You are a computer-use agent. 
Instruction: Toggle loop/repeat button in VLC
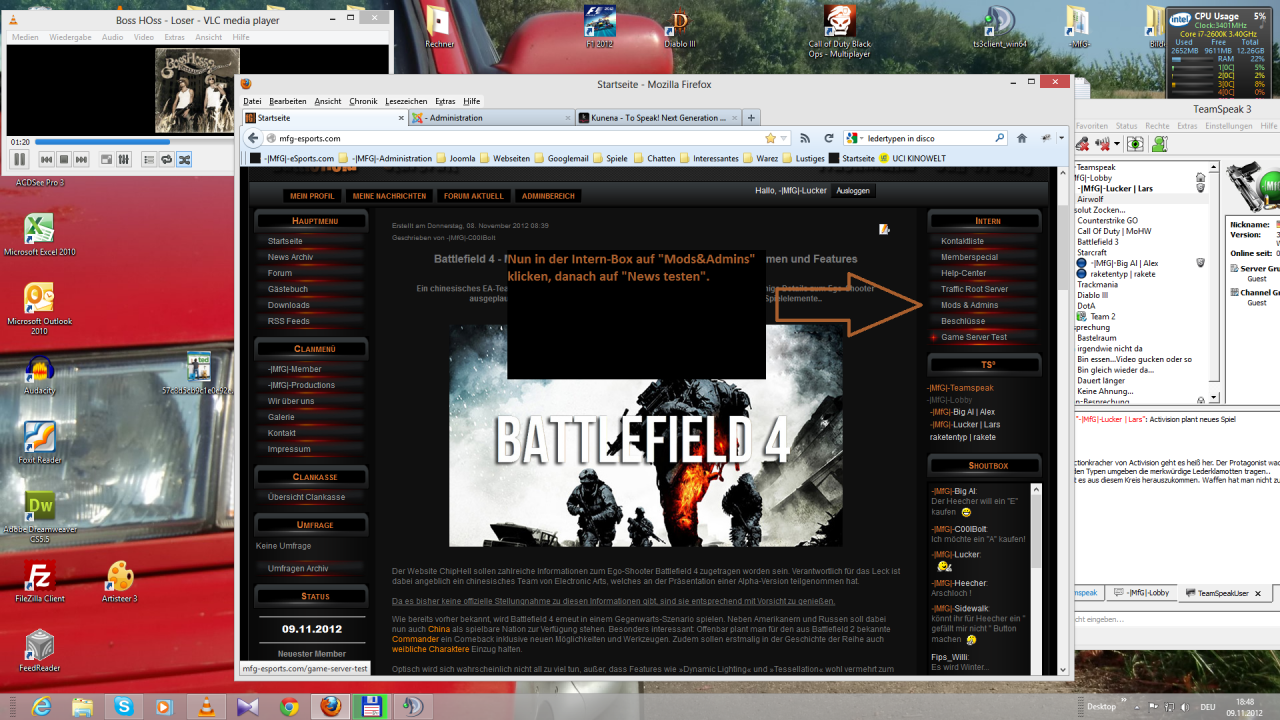166,159
